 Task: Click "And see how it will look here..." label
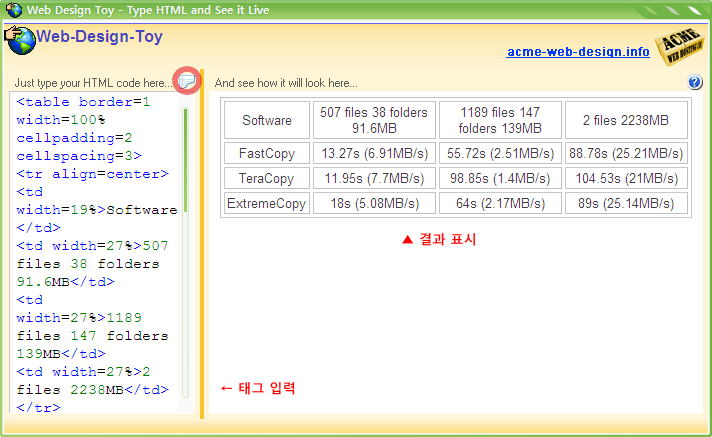pos(286,83)
